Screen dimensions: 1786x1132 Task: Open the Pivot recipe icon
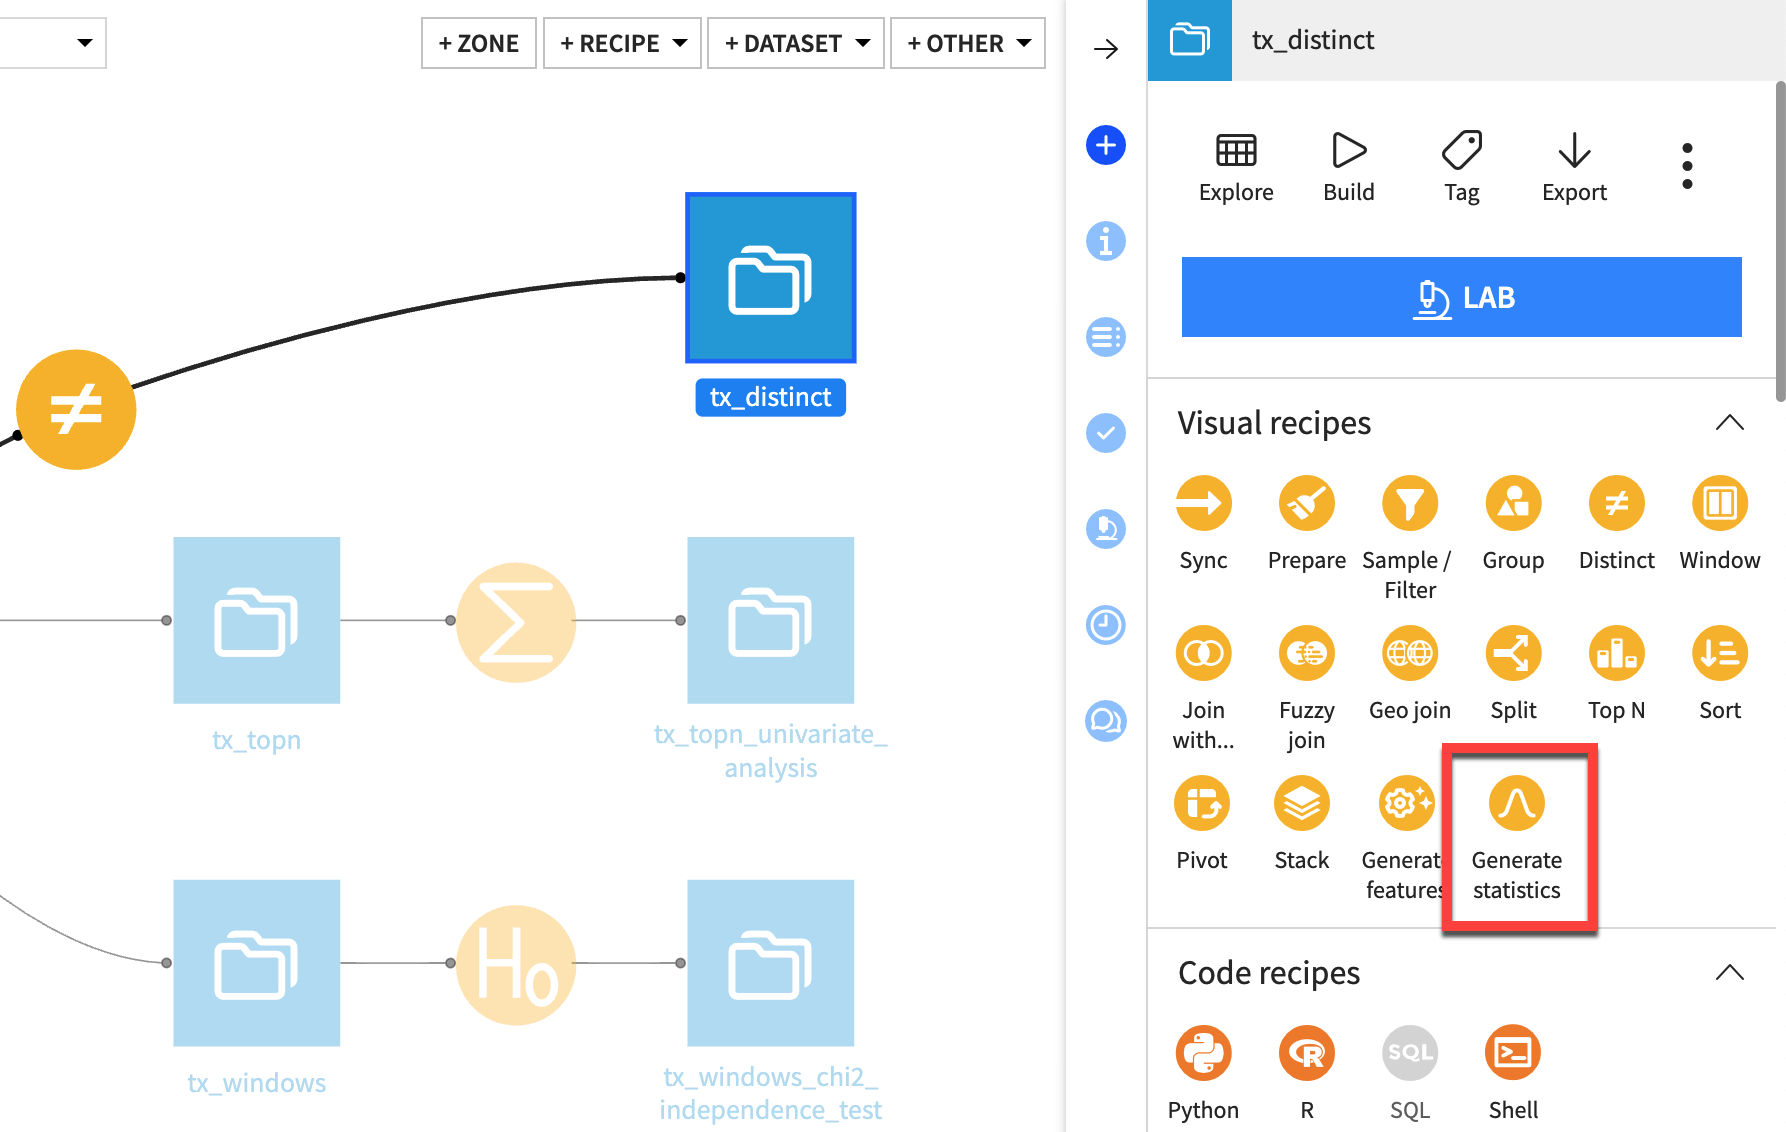(x=1203, y=802)
